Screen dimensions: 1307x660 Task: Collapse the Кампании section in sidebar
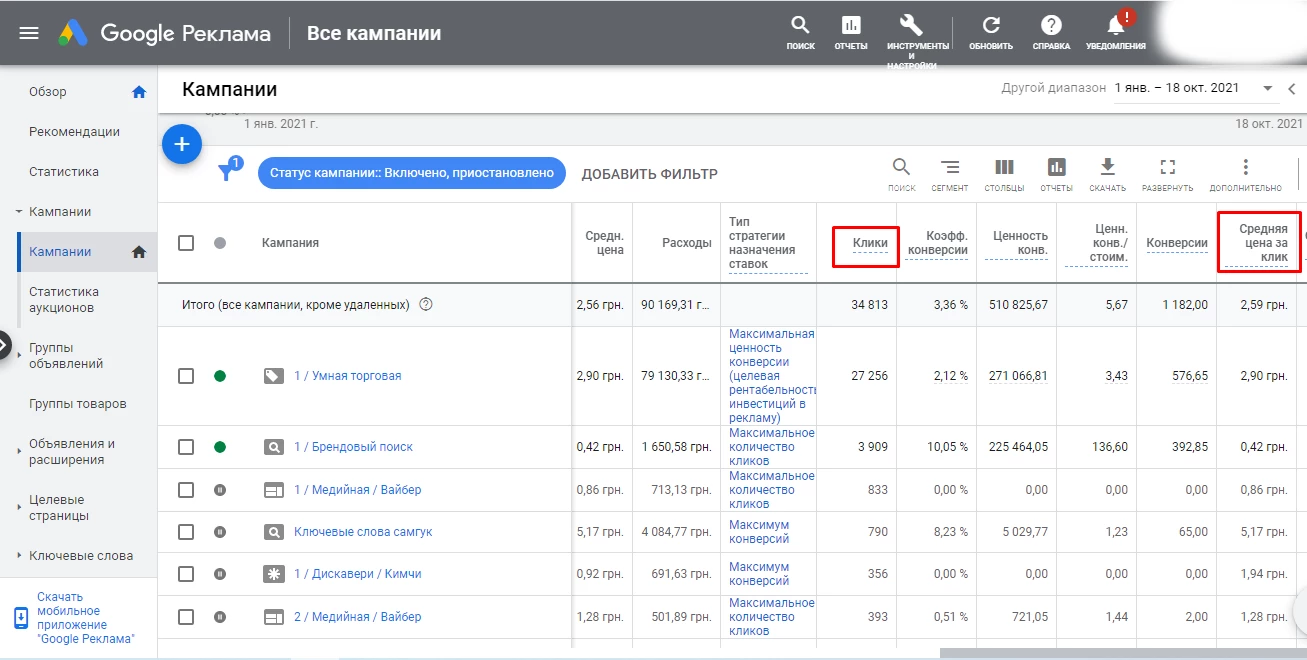[19, 212]
